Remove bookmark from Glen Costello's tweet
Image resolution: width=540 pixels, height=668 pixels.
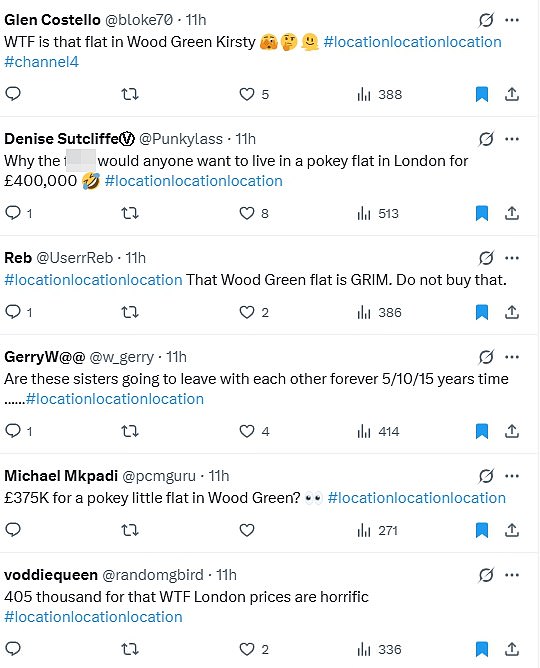tap(482, 94)
